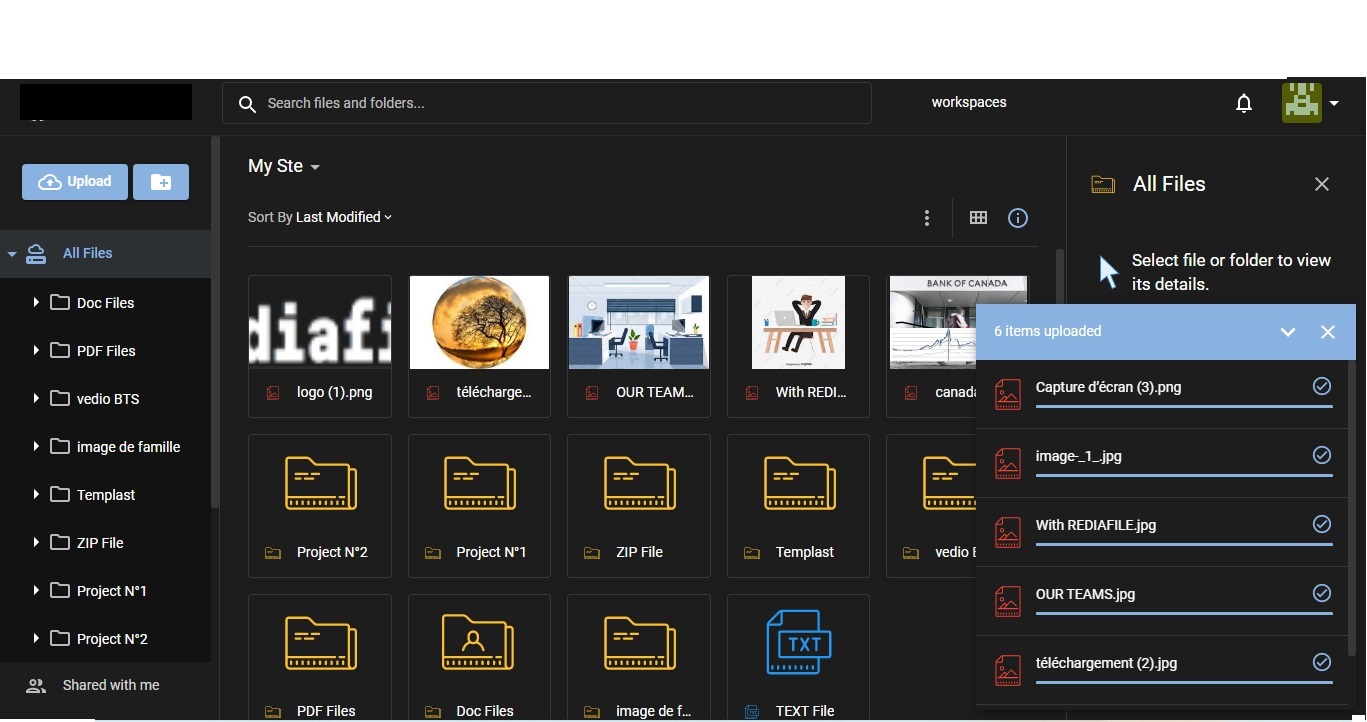The image size is (1367, 722).
Task: Click the Project N°2 folder icon in grid
Action: [320, 484]
